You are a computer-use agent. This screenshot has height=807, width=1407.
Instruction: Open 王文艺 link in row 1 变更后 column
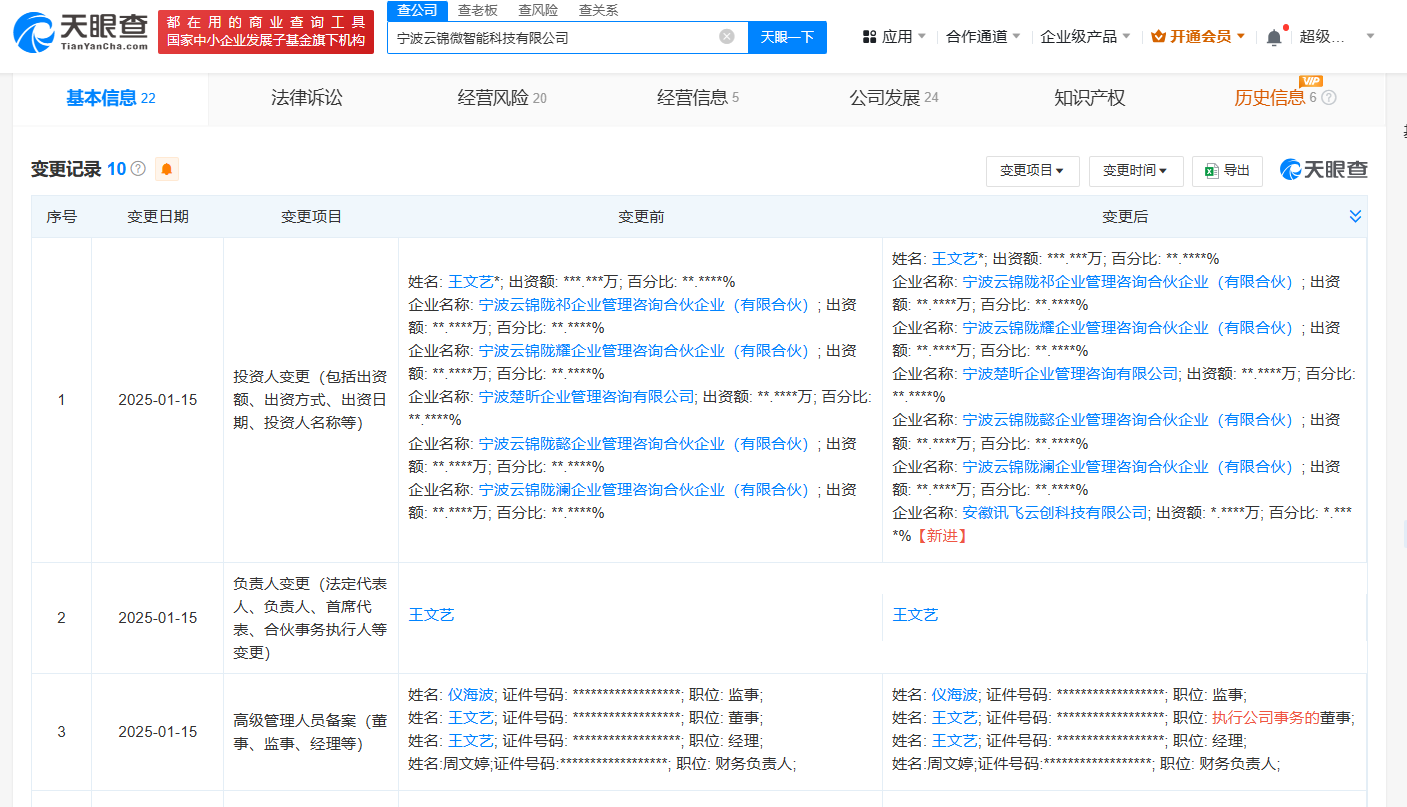coord(955,258)
